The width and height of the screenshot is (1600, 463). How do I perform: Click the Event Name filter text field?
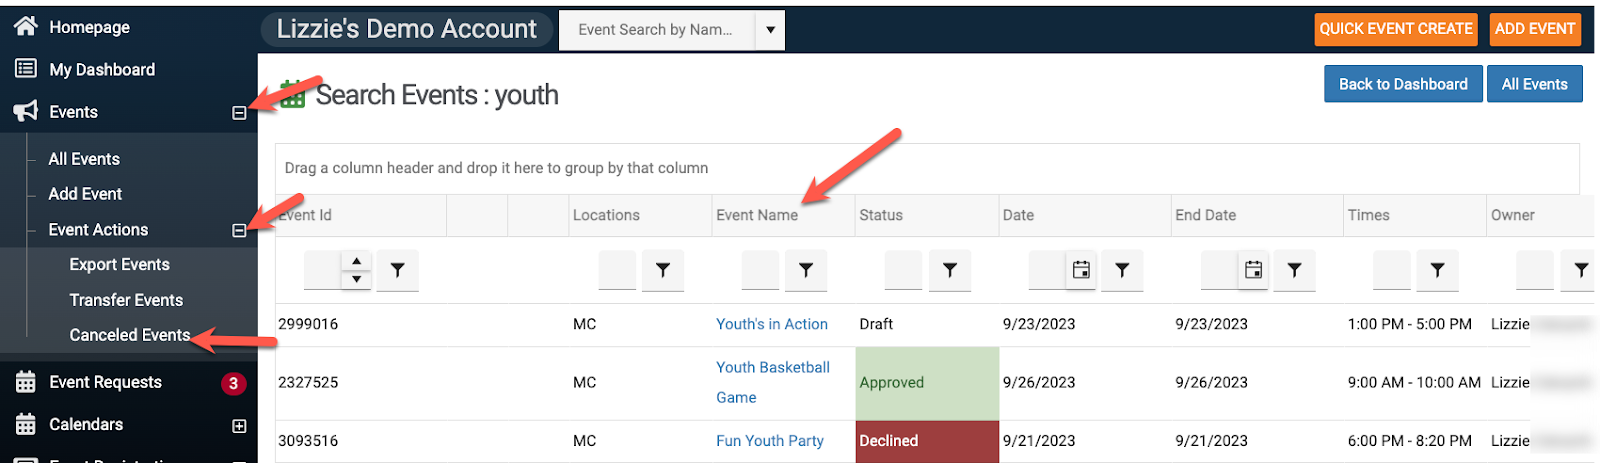760,270
